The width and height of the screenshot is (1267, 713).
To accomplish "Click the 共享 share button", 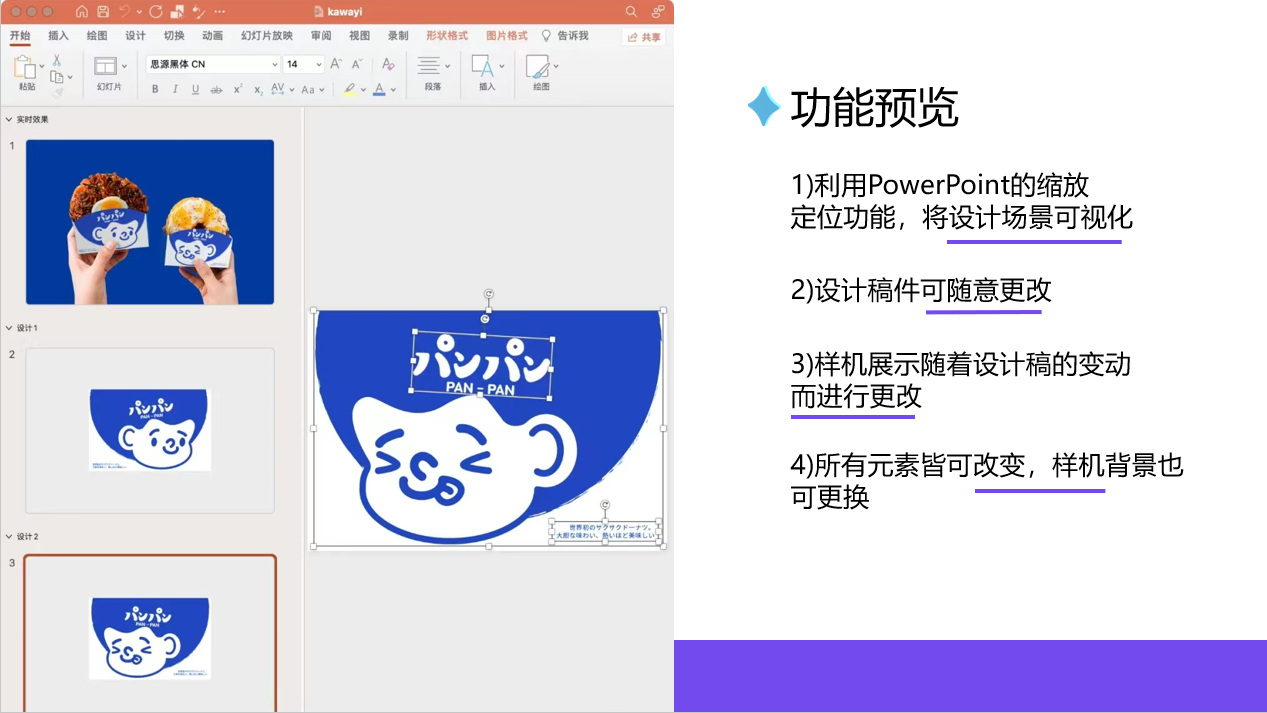I will (x=644, y=36).
